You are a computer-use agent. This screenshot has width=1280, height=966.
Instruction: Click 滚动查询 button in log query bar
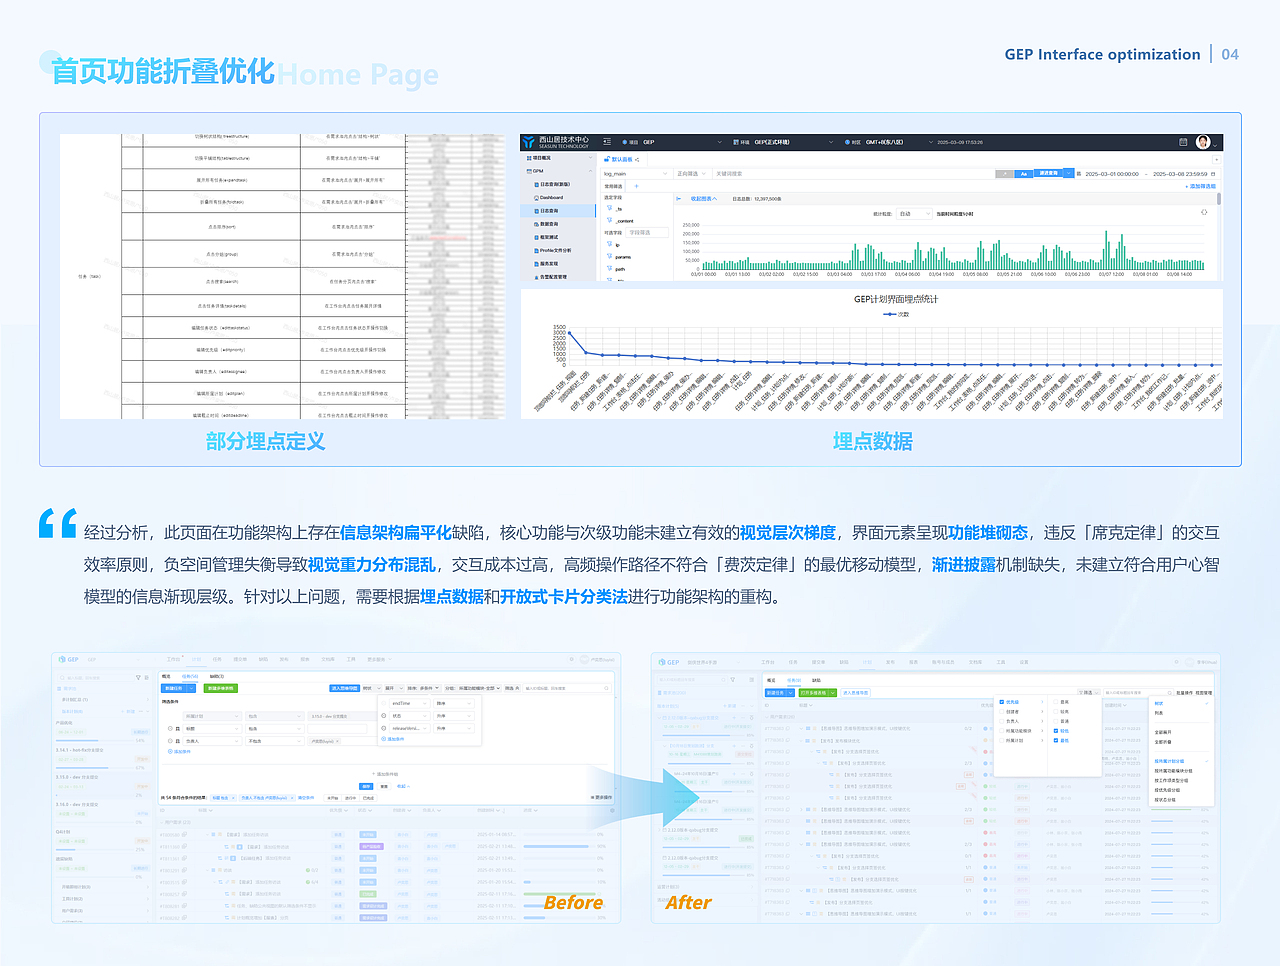click(x=1049, y=173)
